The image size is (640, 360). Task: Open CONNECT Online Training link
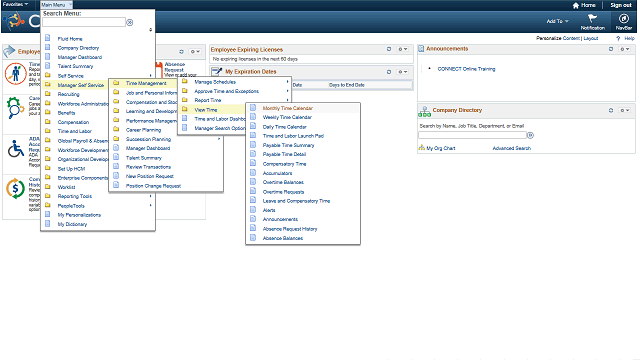(x=466, y=69)
